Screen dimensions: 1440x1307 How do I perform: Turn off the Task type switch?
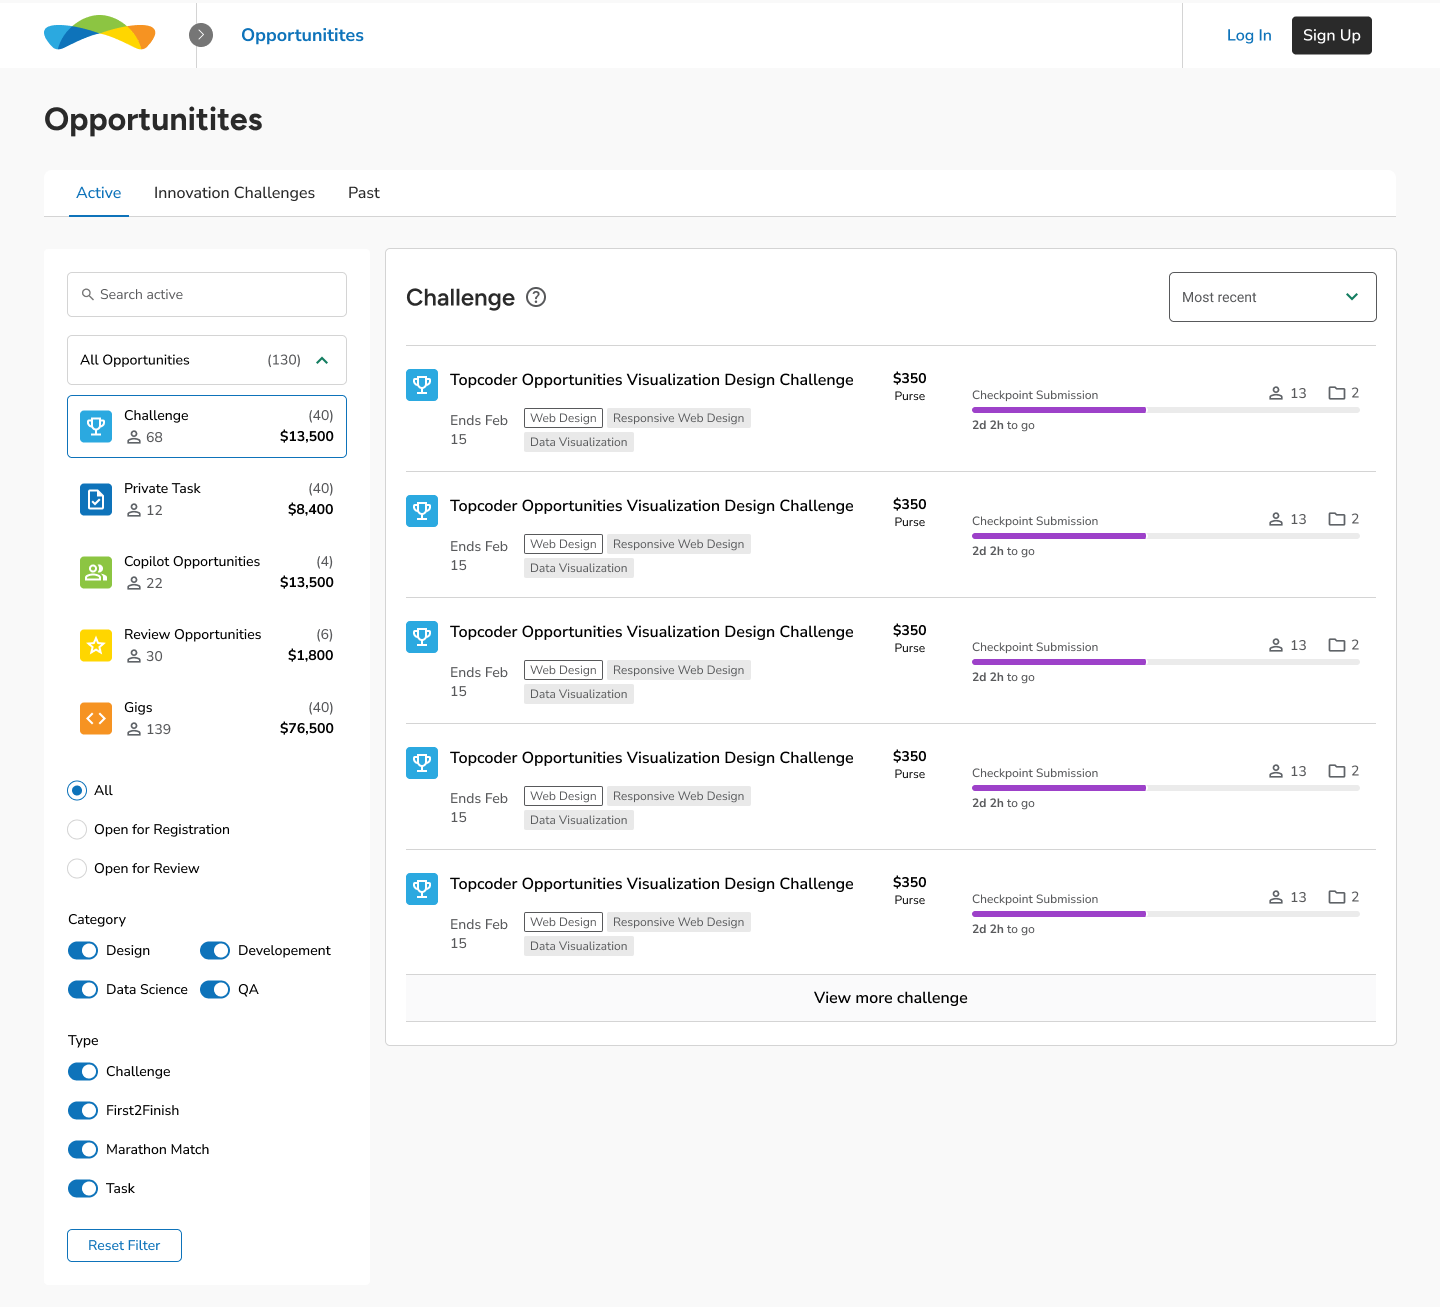(x=83, y=1188)
